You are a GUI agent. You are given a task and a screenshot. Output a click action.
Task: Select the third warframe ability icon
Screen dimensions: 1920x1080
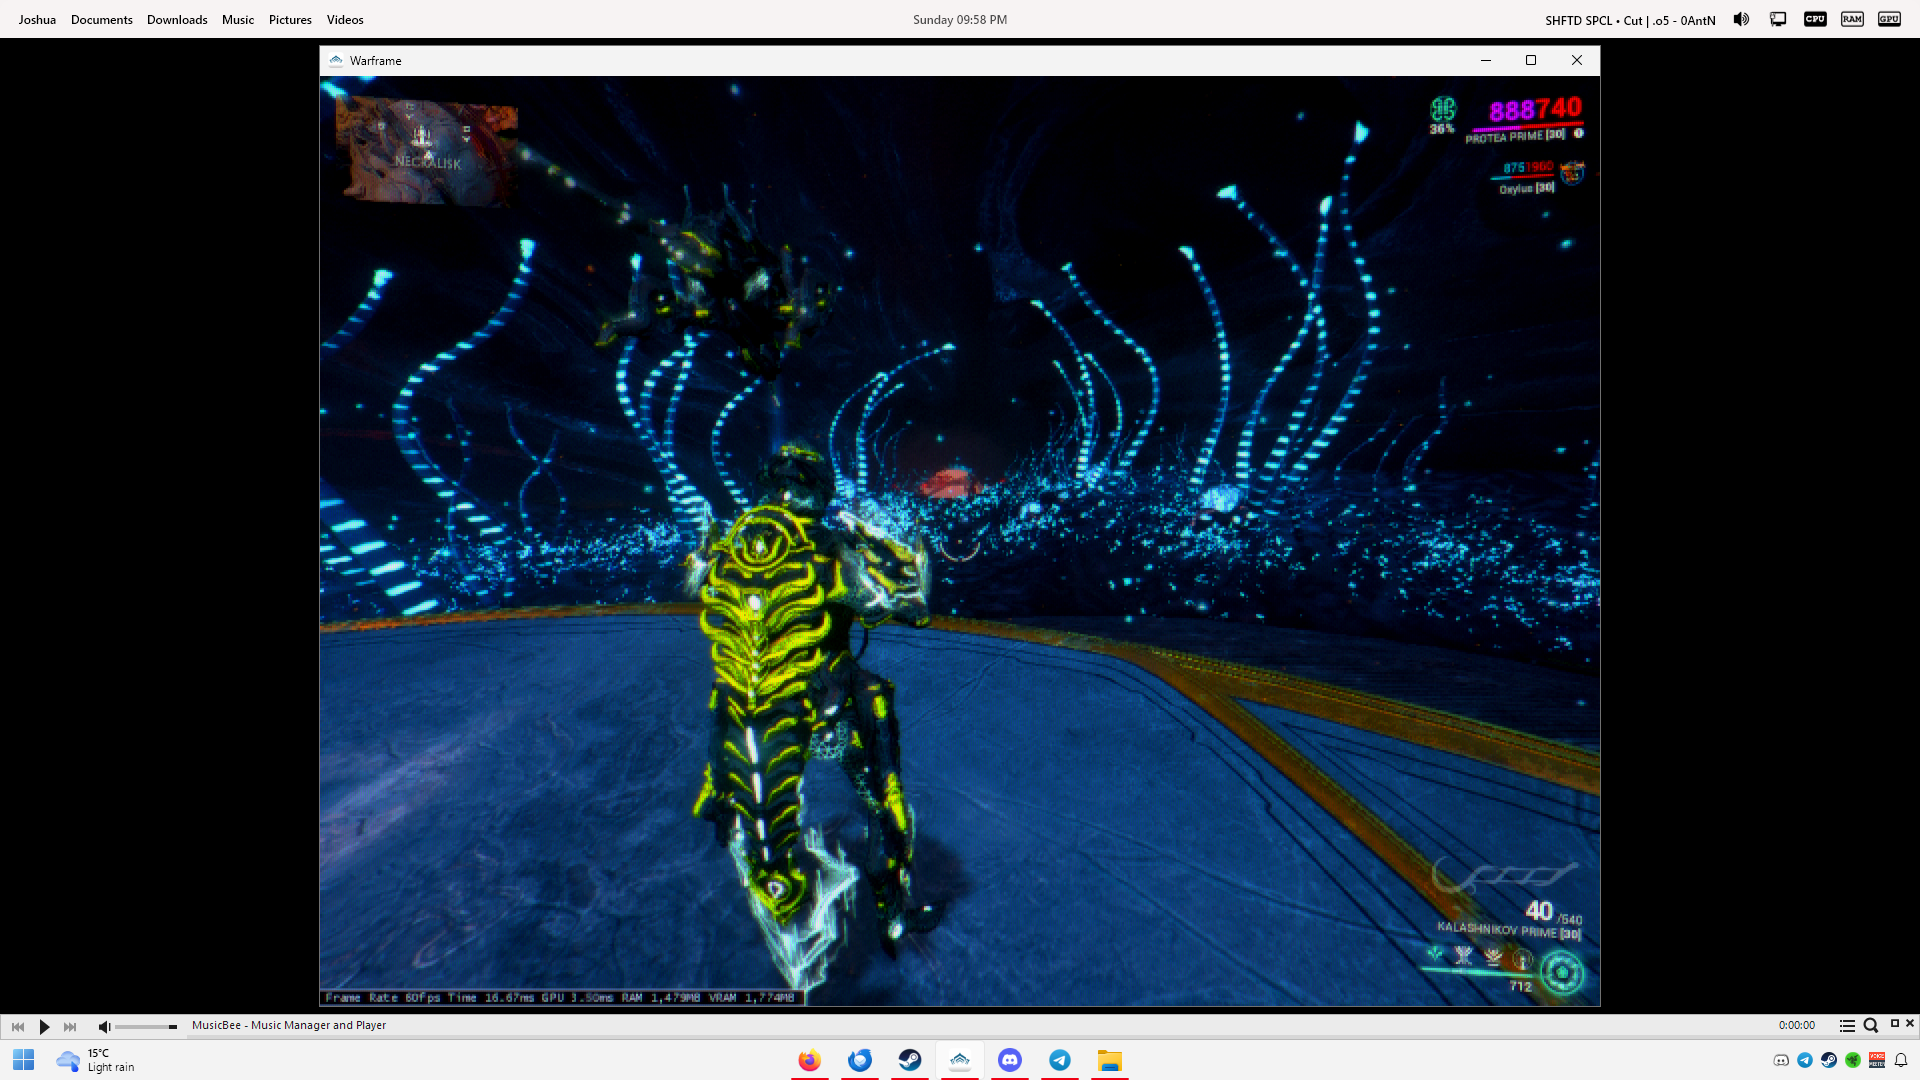pyautogui.click(x=1493, y=957)
